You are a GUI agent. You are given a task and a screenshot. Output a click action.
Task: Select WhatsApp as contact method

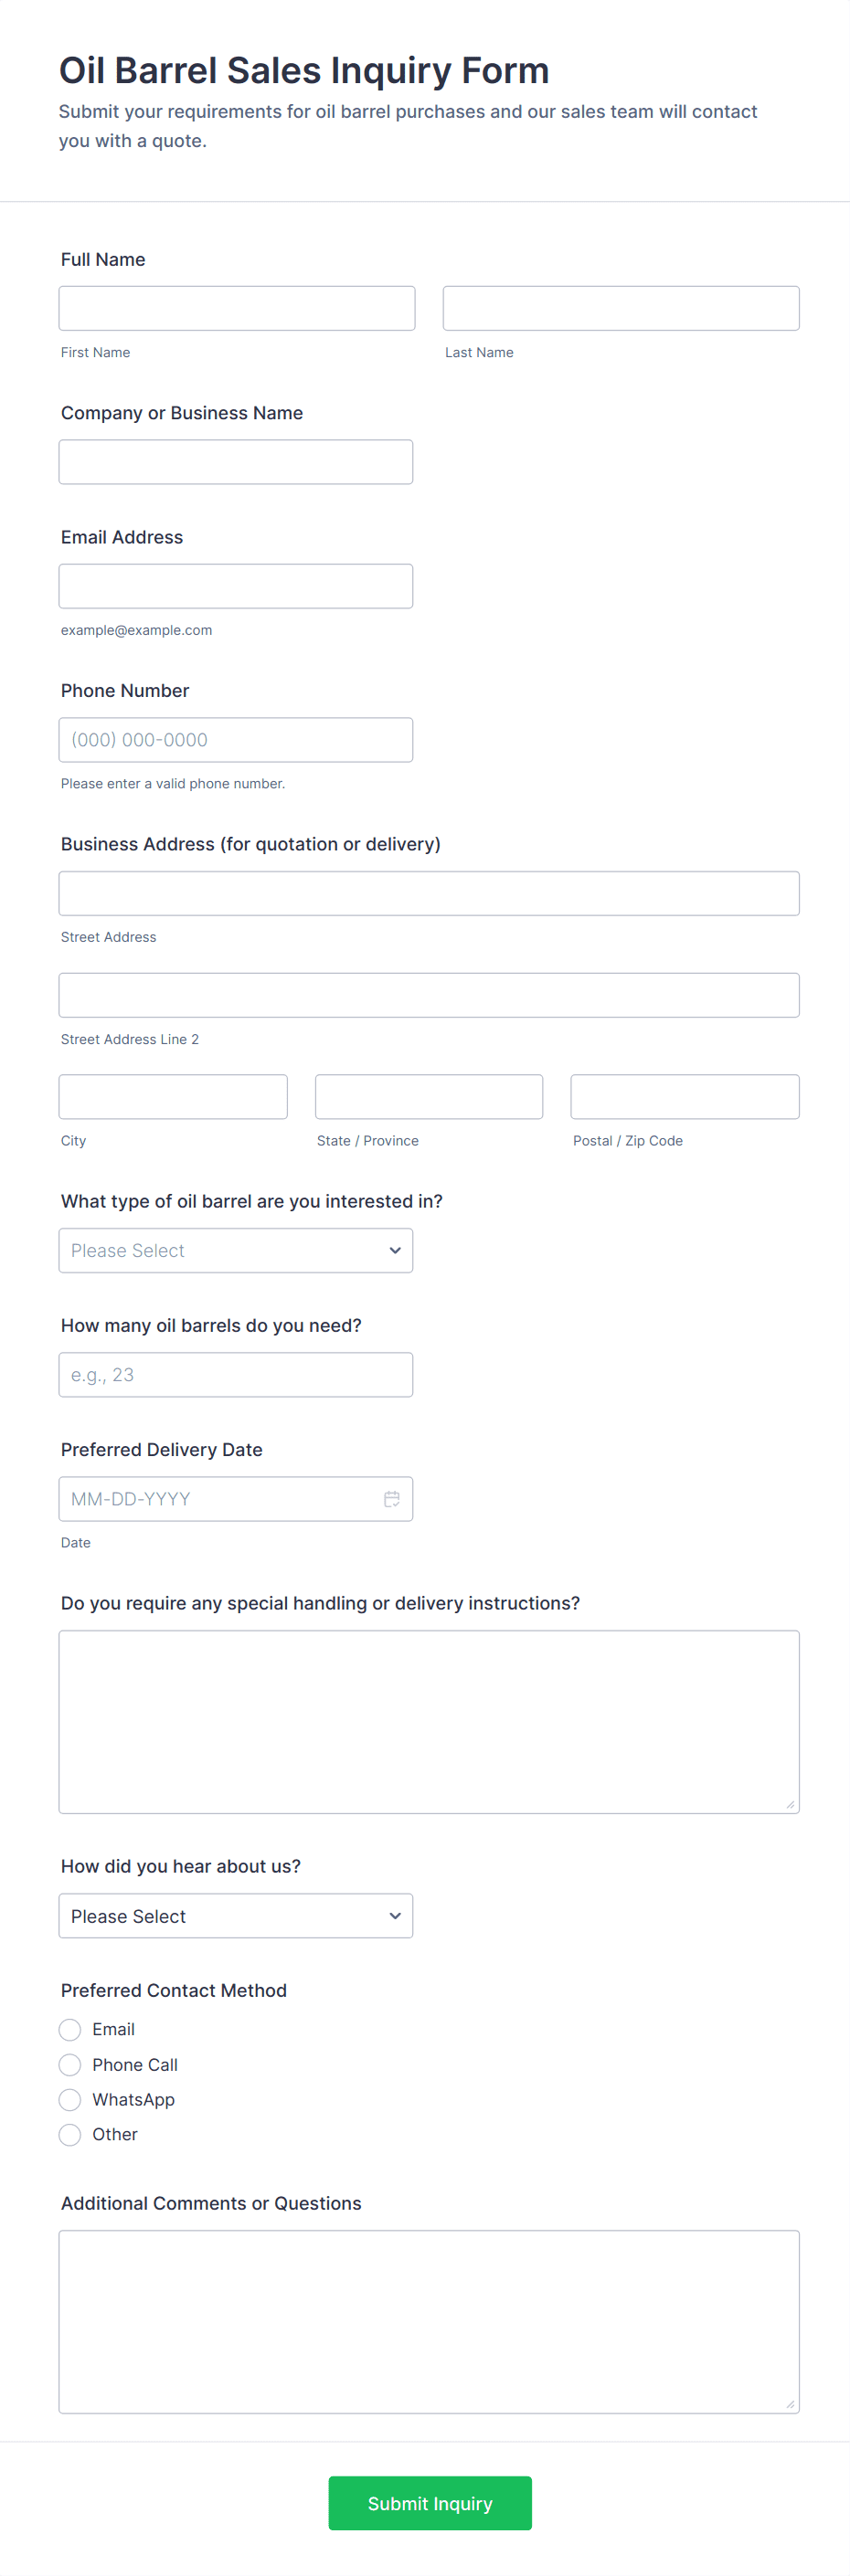[x=70, y=2099]
